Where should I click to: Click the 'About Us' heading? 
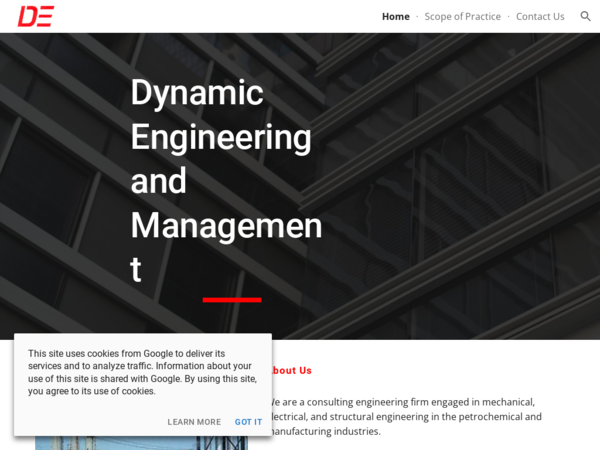coord(291,370)
